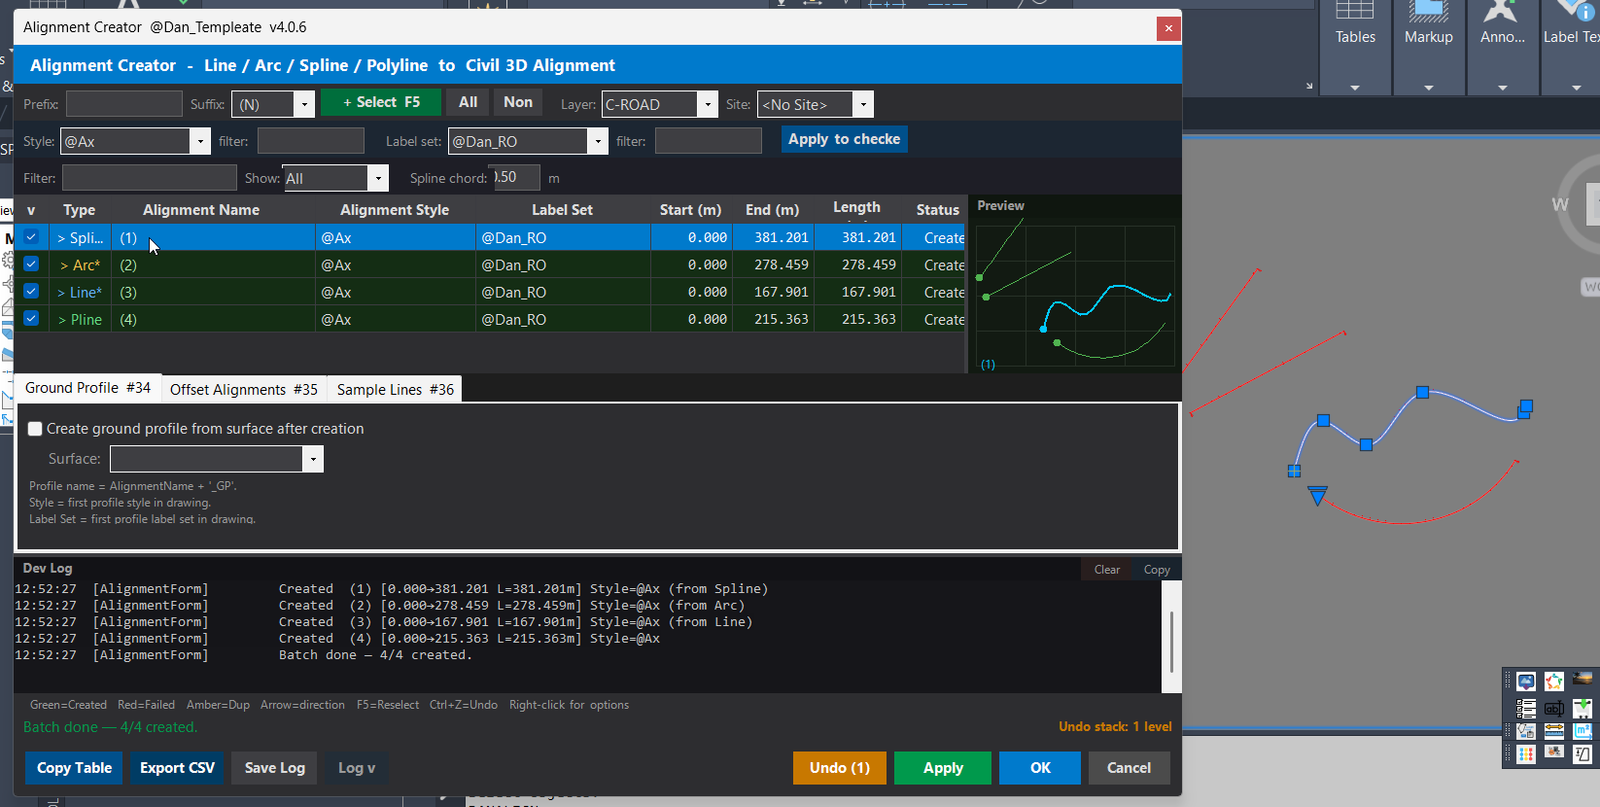Click the image download icon in floating toolbar

(x=1526, y=681)
